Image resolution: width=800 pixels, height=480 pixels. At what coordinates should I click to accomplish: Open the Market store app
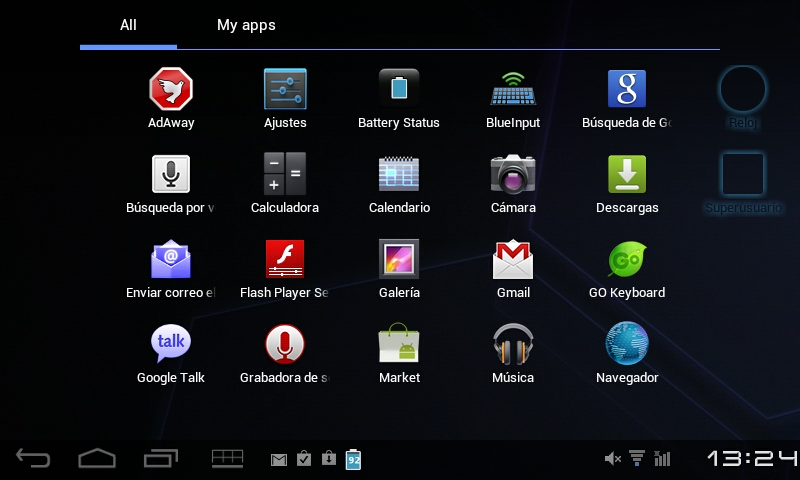click(x=399, y=354)
